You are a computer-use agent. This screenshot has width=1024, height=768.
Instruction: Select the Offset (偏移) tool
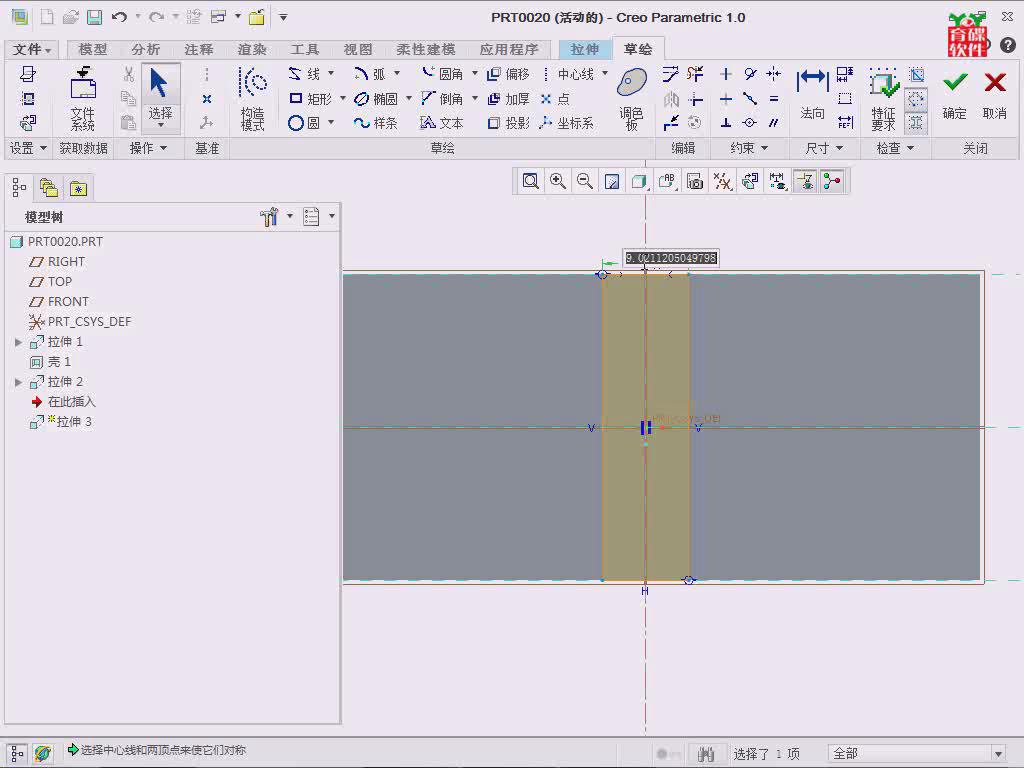click(509, 74)
